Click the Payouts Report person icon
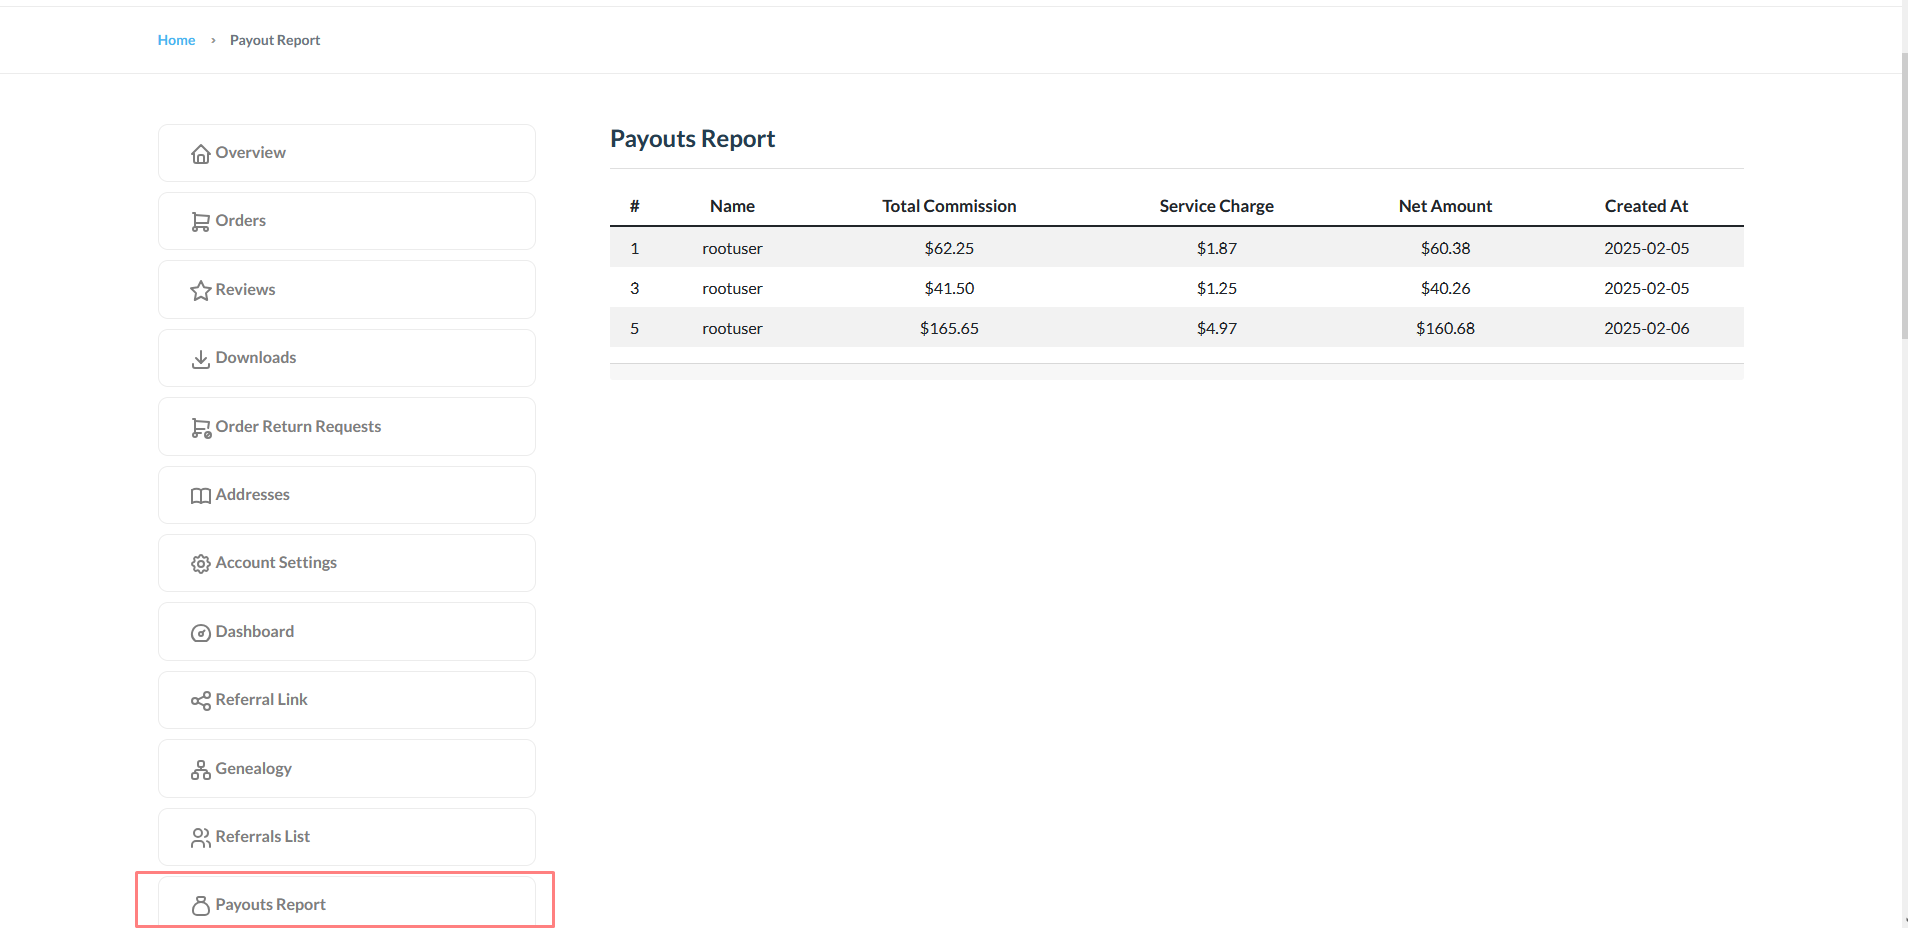Screen dimensions: 1908x928 point(200,906)
